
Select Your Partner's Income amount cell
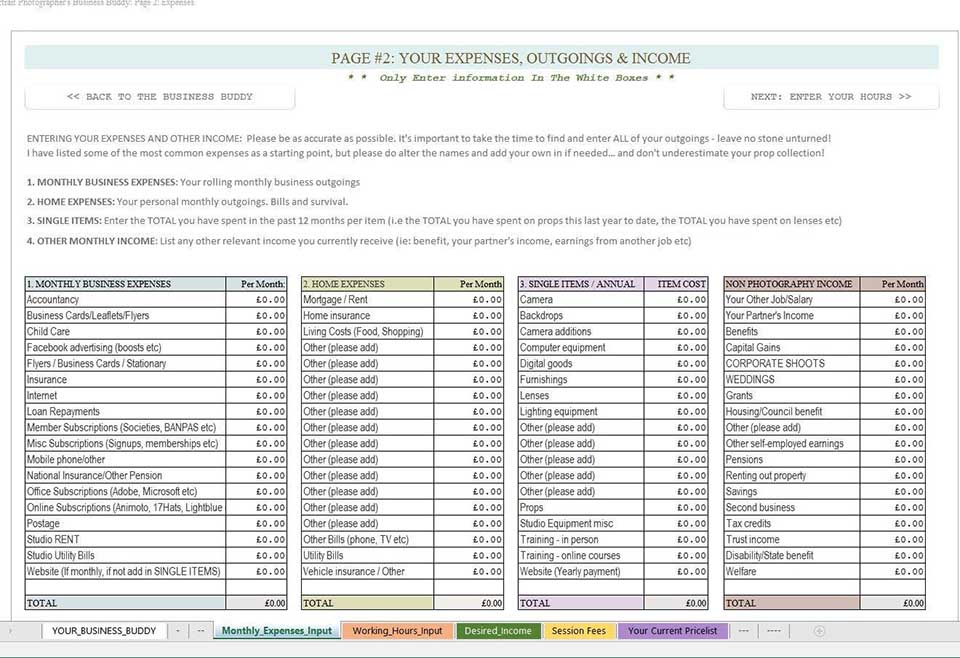click(x=892, y=316)
